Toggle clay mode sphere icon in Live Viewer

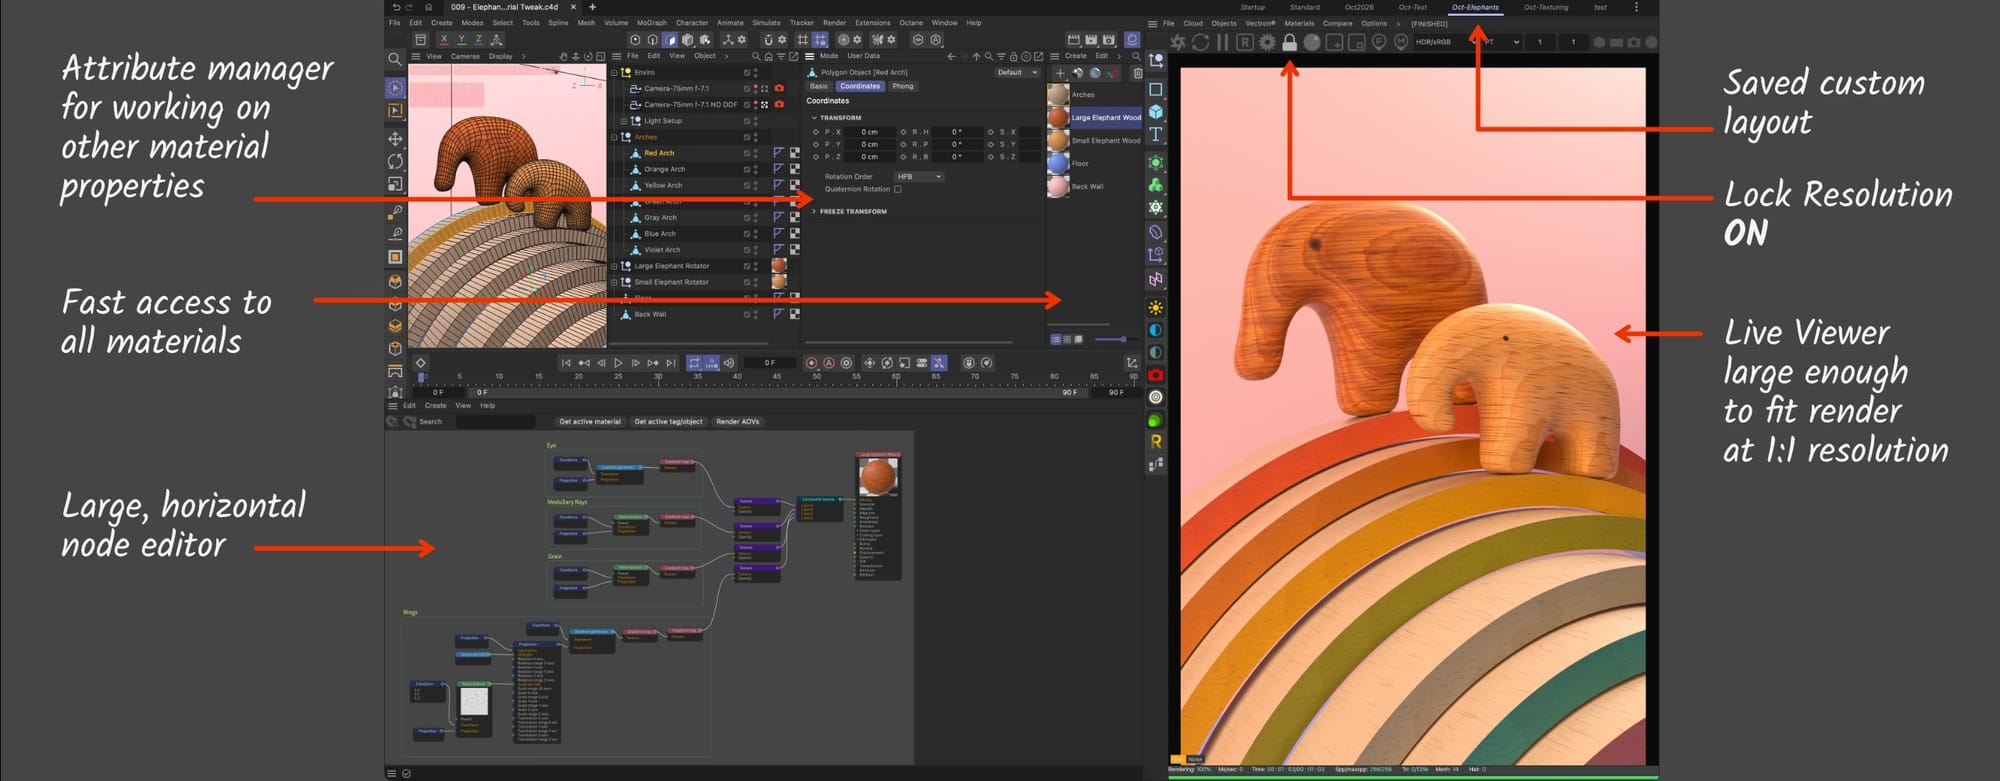tap(1312, 42)
